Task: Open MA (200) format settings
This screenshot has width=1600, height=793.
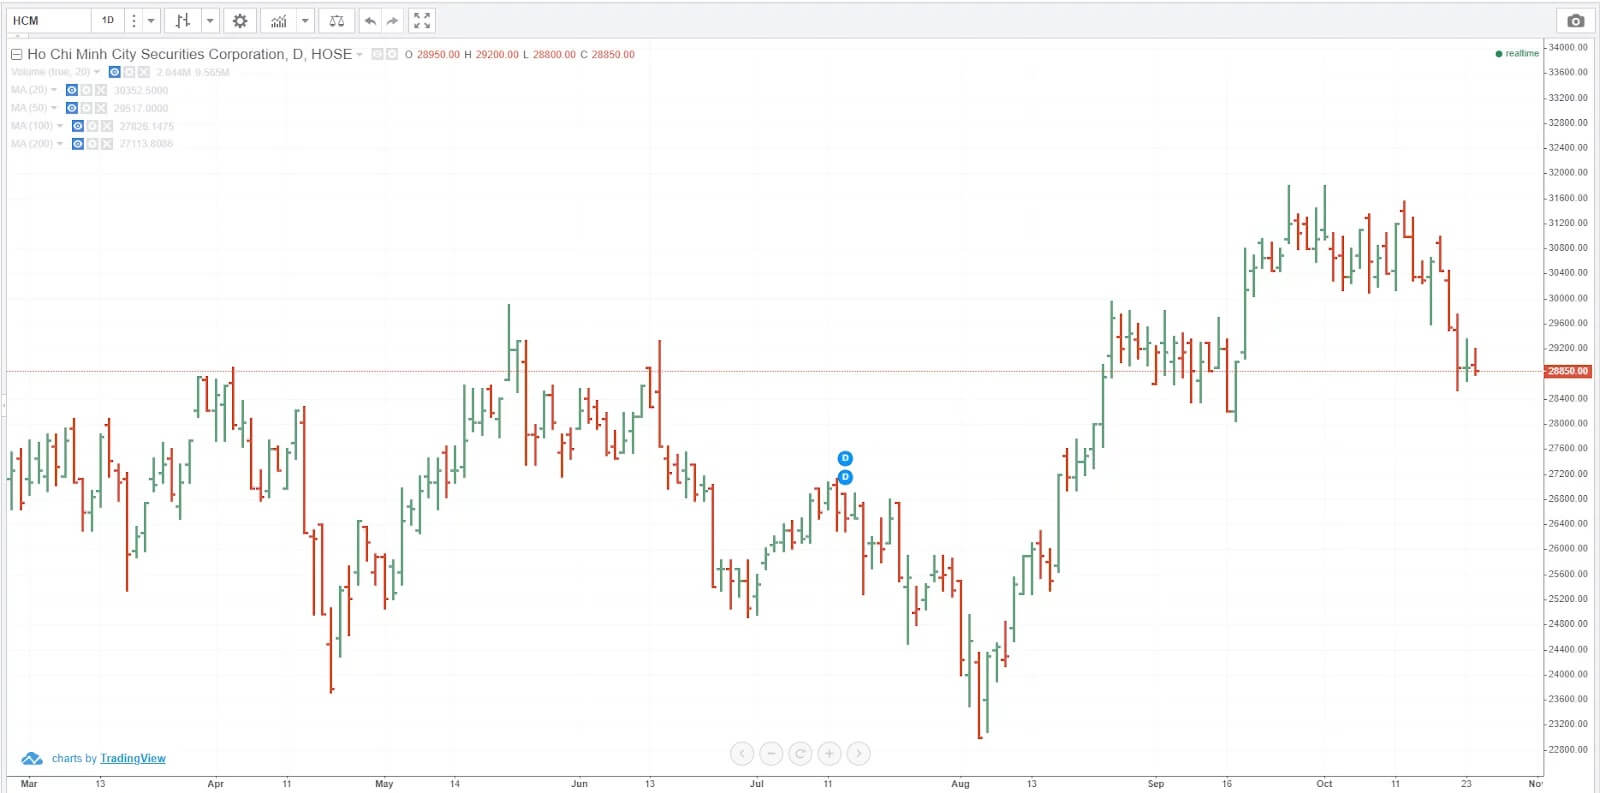Action: pyautogui.click(x=92, y=144)
